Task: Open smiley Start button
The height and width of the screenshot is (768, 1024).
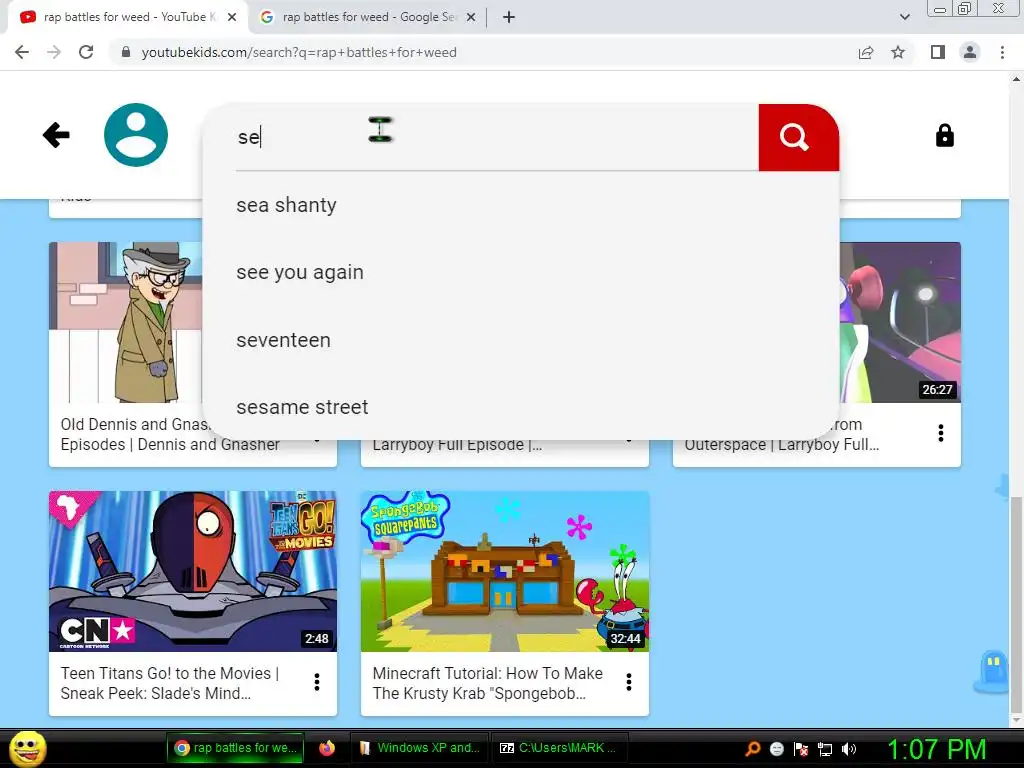Action: tap(28, 748)
